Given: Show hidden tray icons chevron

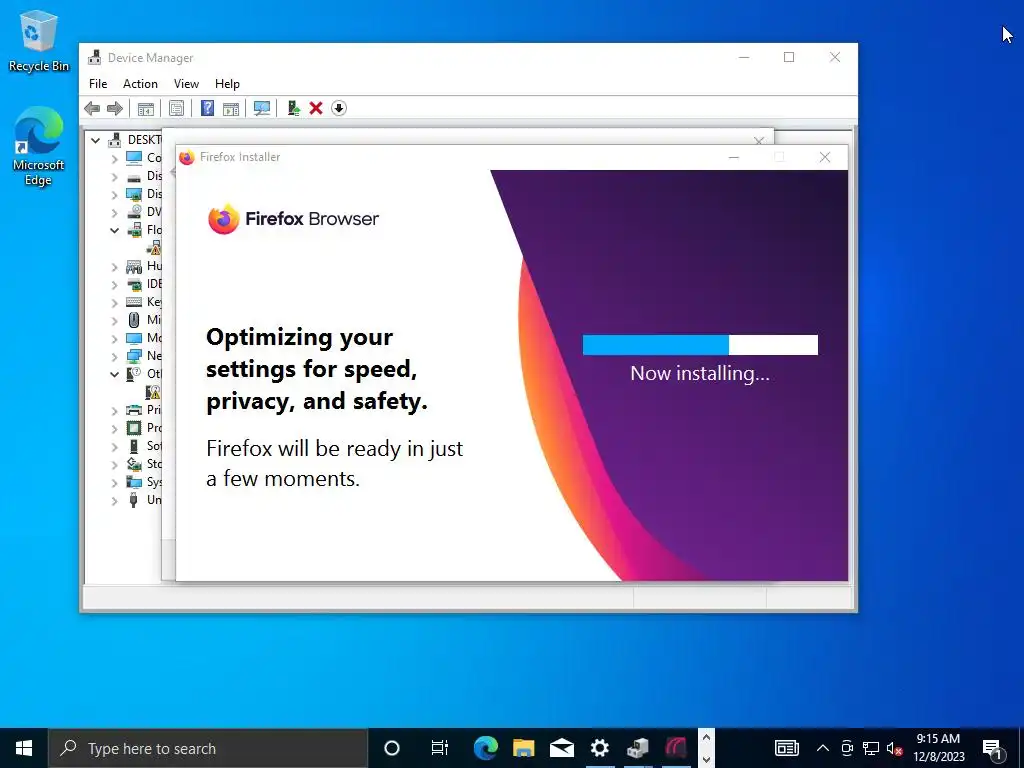Looking at the screenshot, I should tap(823, 748).
